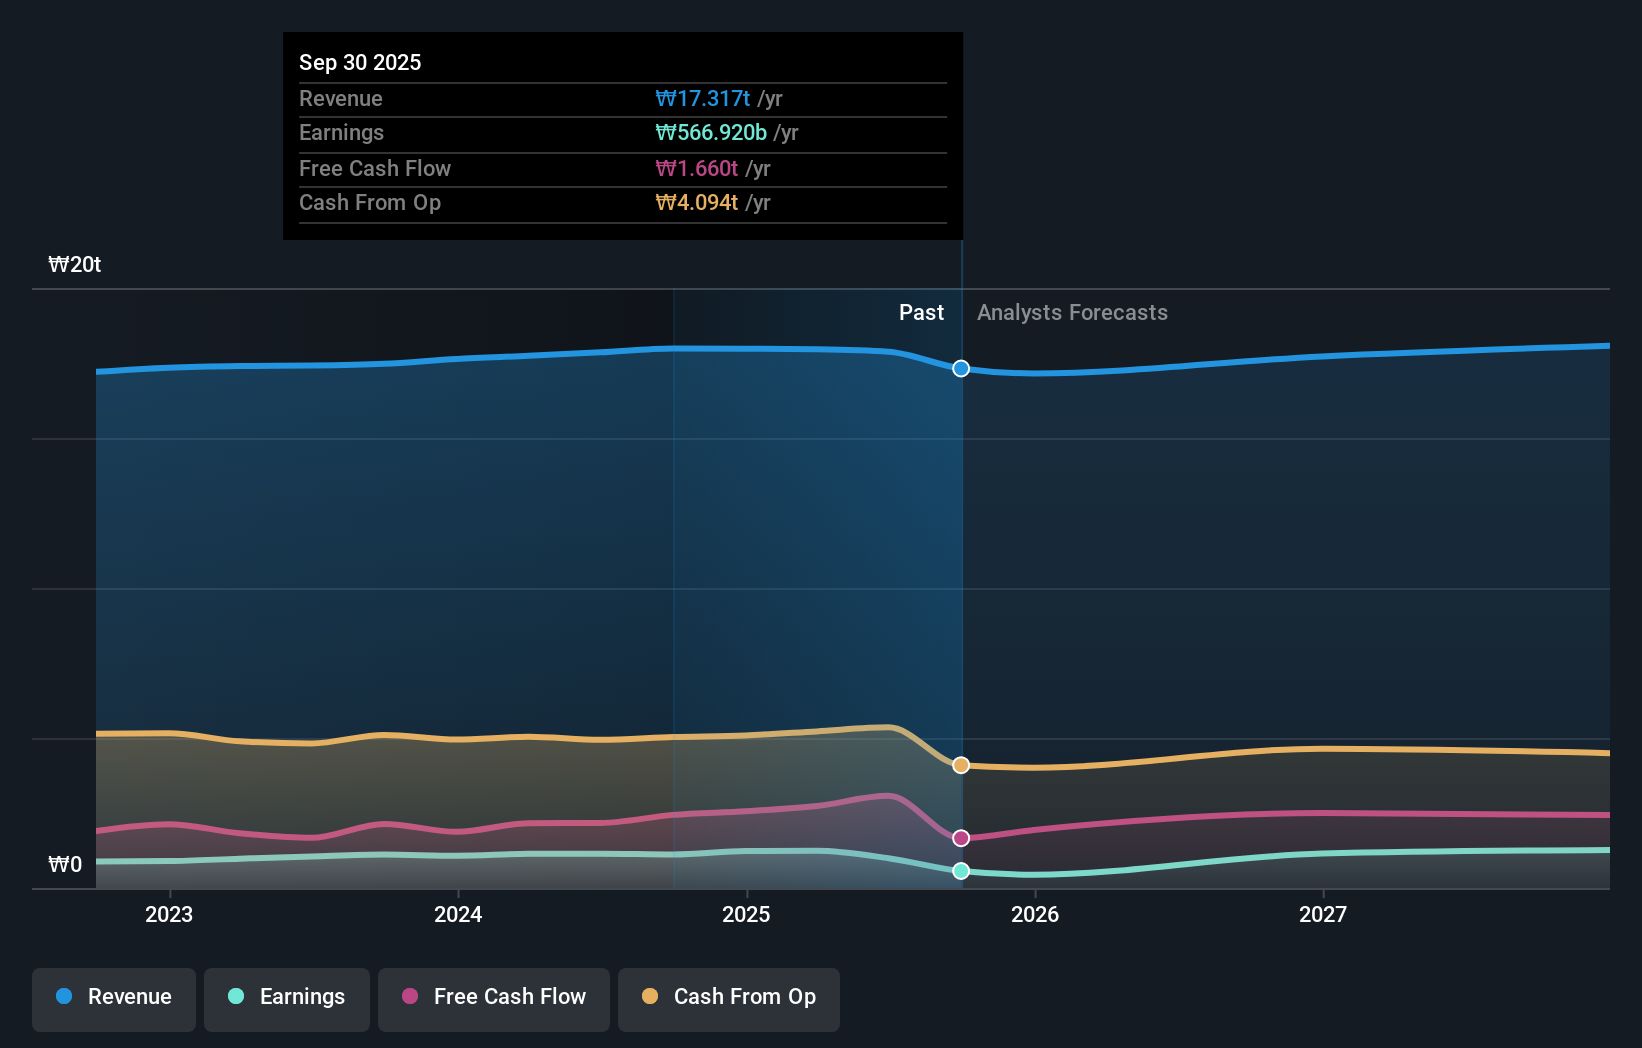Viewport: 1642px width, 1048px height.
Task: Click the ₩566.920b Earnings tooltip row
Action: tap(622, 132)
